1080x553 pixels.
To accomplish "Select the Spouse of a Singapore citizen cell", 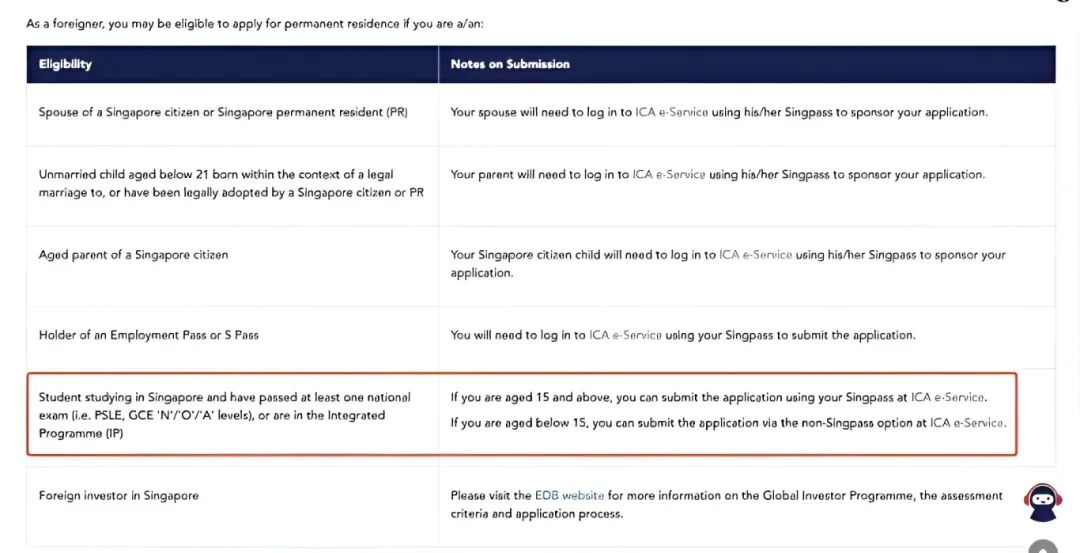I will tap(223, 112).
